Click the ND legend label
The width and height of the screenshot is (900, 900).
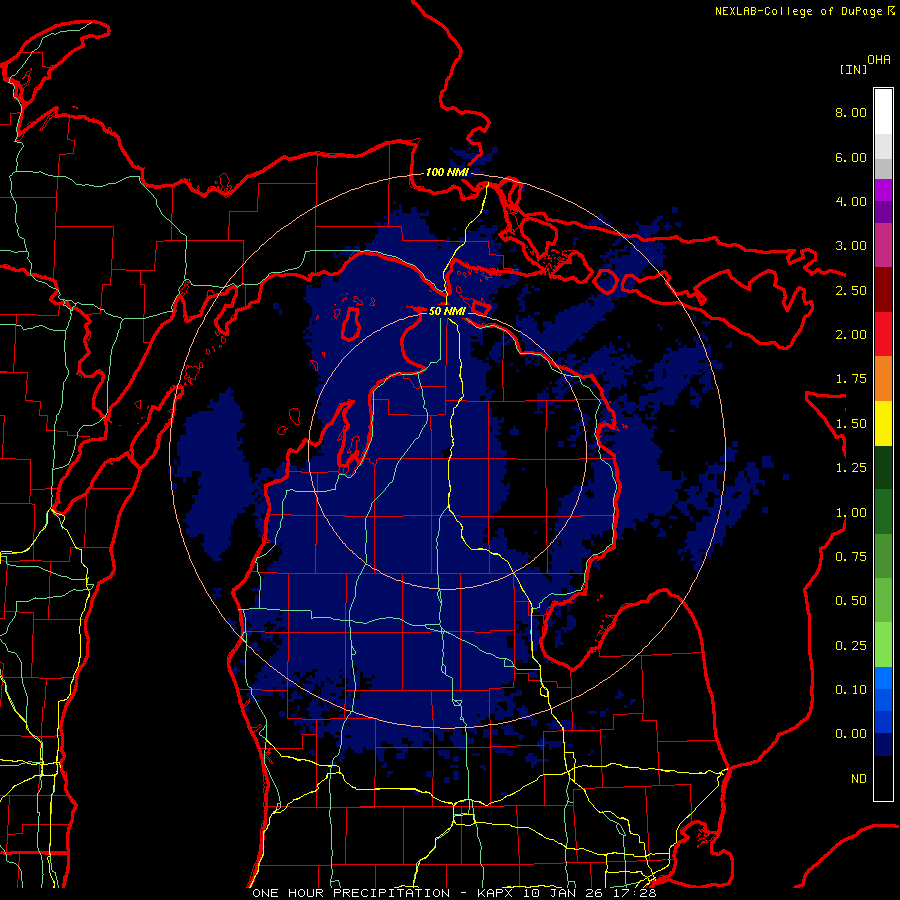[859, 779]
